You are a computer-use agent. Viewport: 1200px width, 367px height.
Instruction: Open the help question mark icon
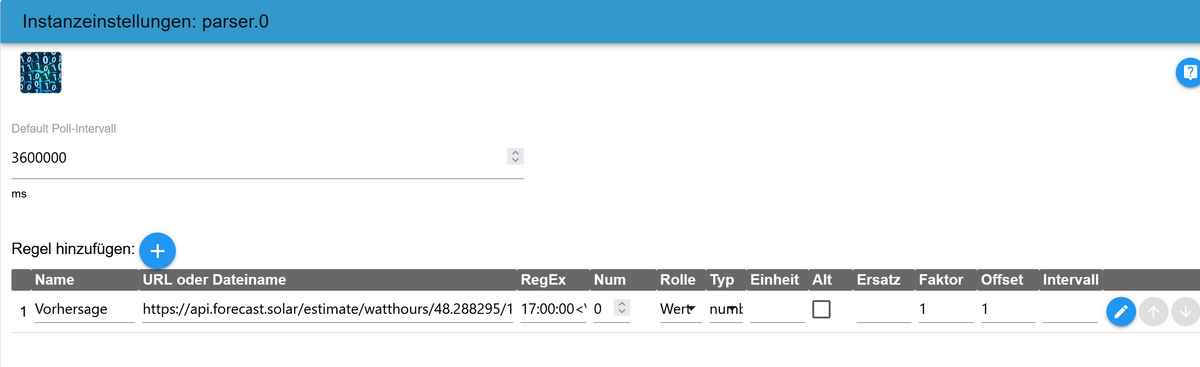click(x=1189, y=73)
